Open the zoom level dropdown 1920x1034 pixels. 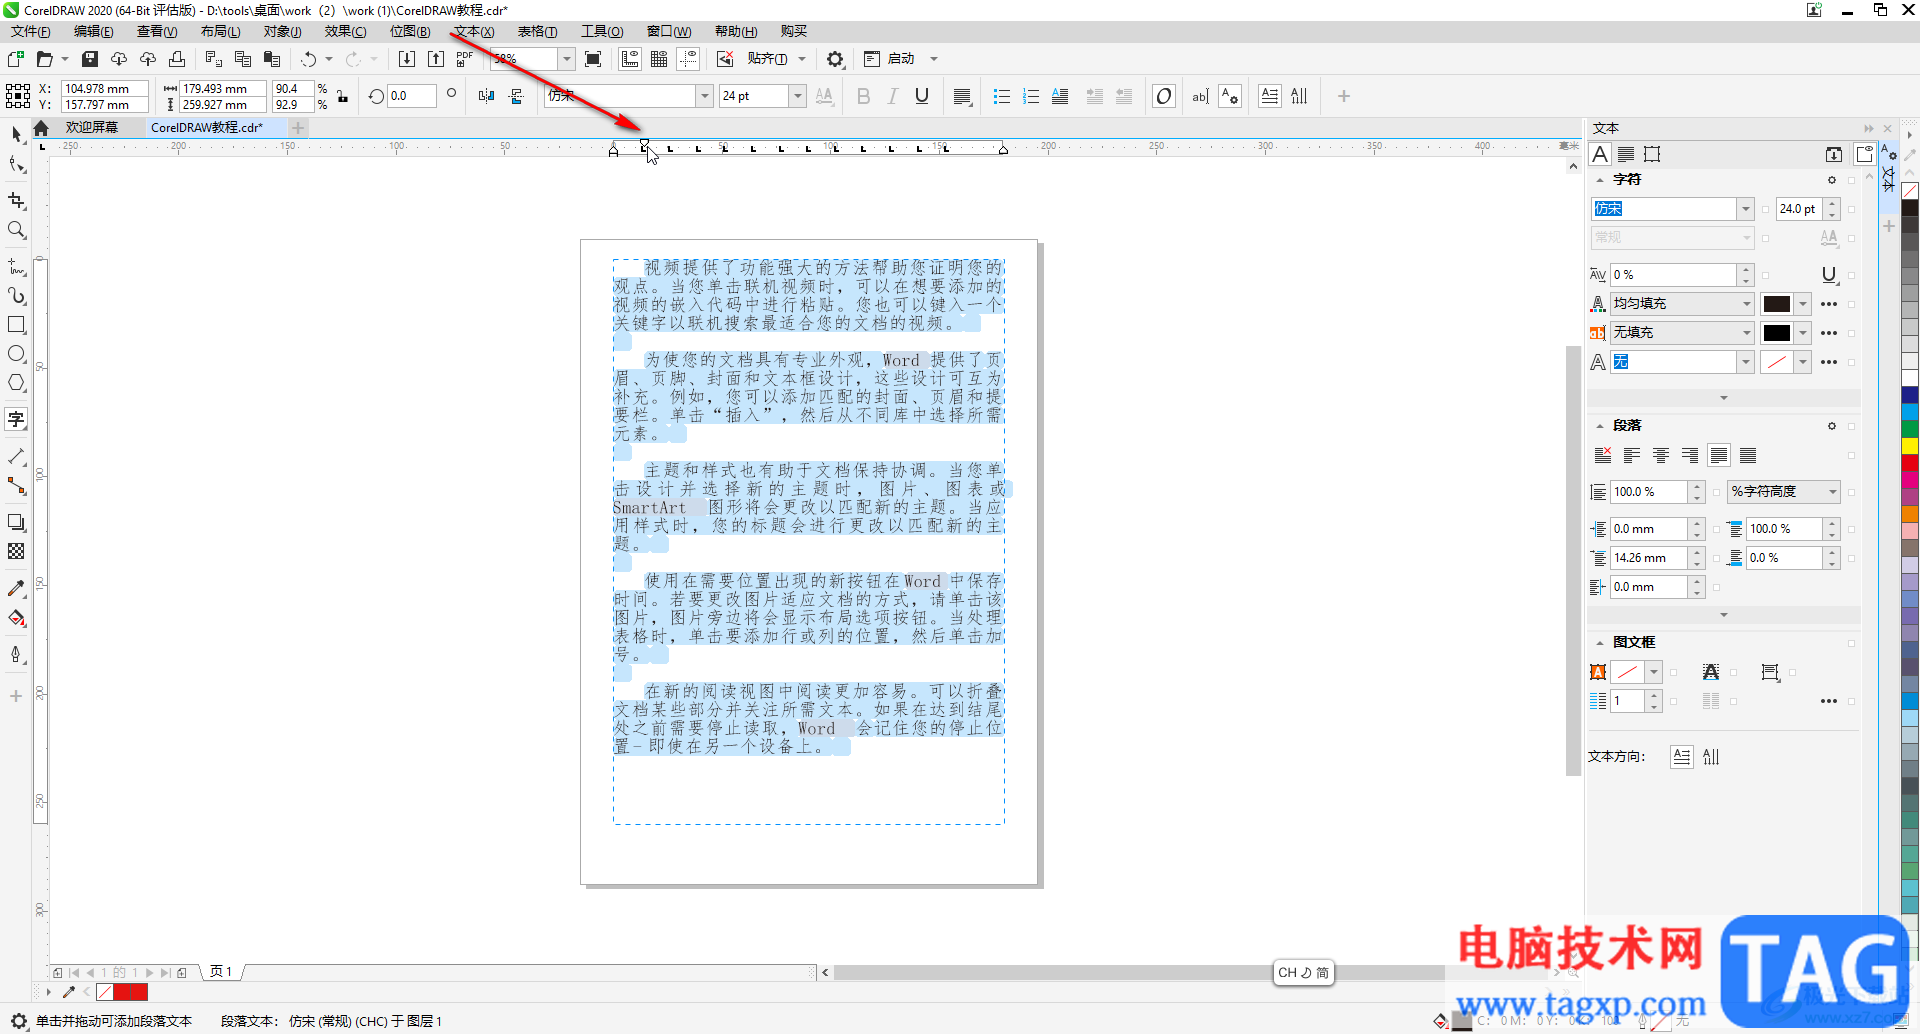(x=566, y=59)
